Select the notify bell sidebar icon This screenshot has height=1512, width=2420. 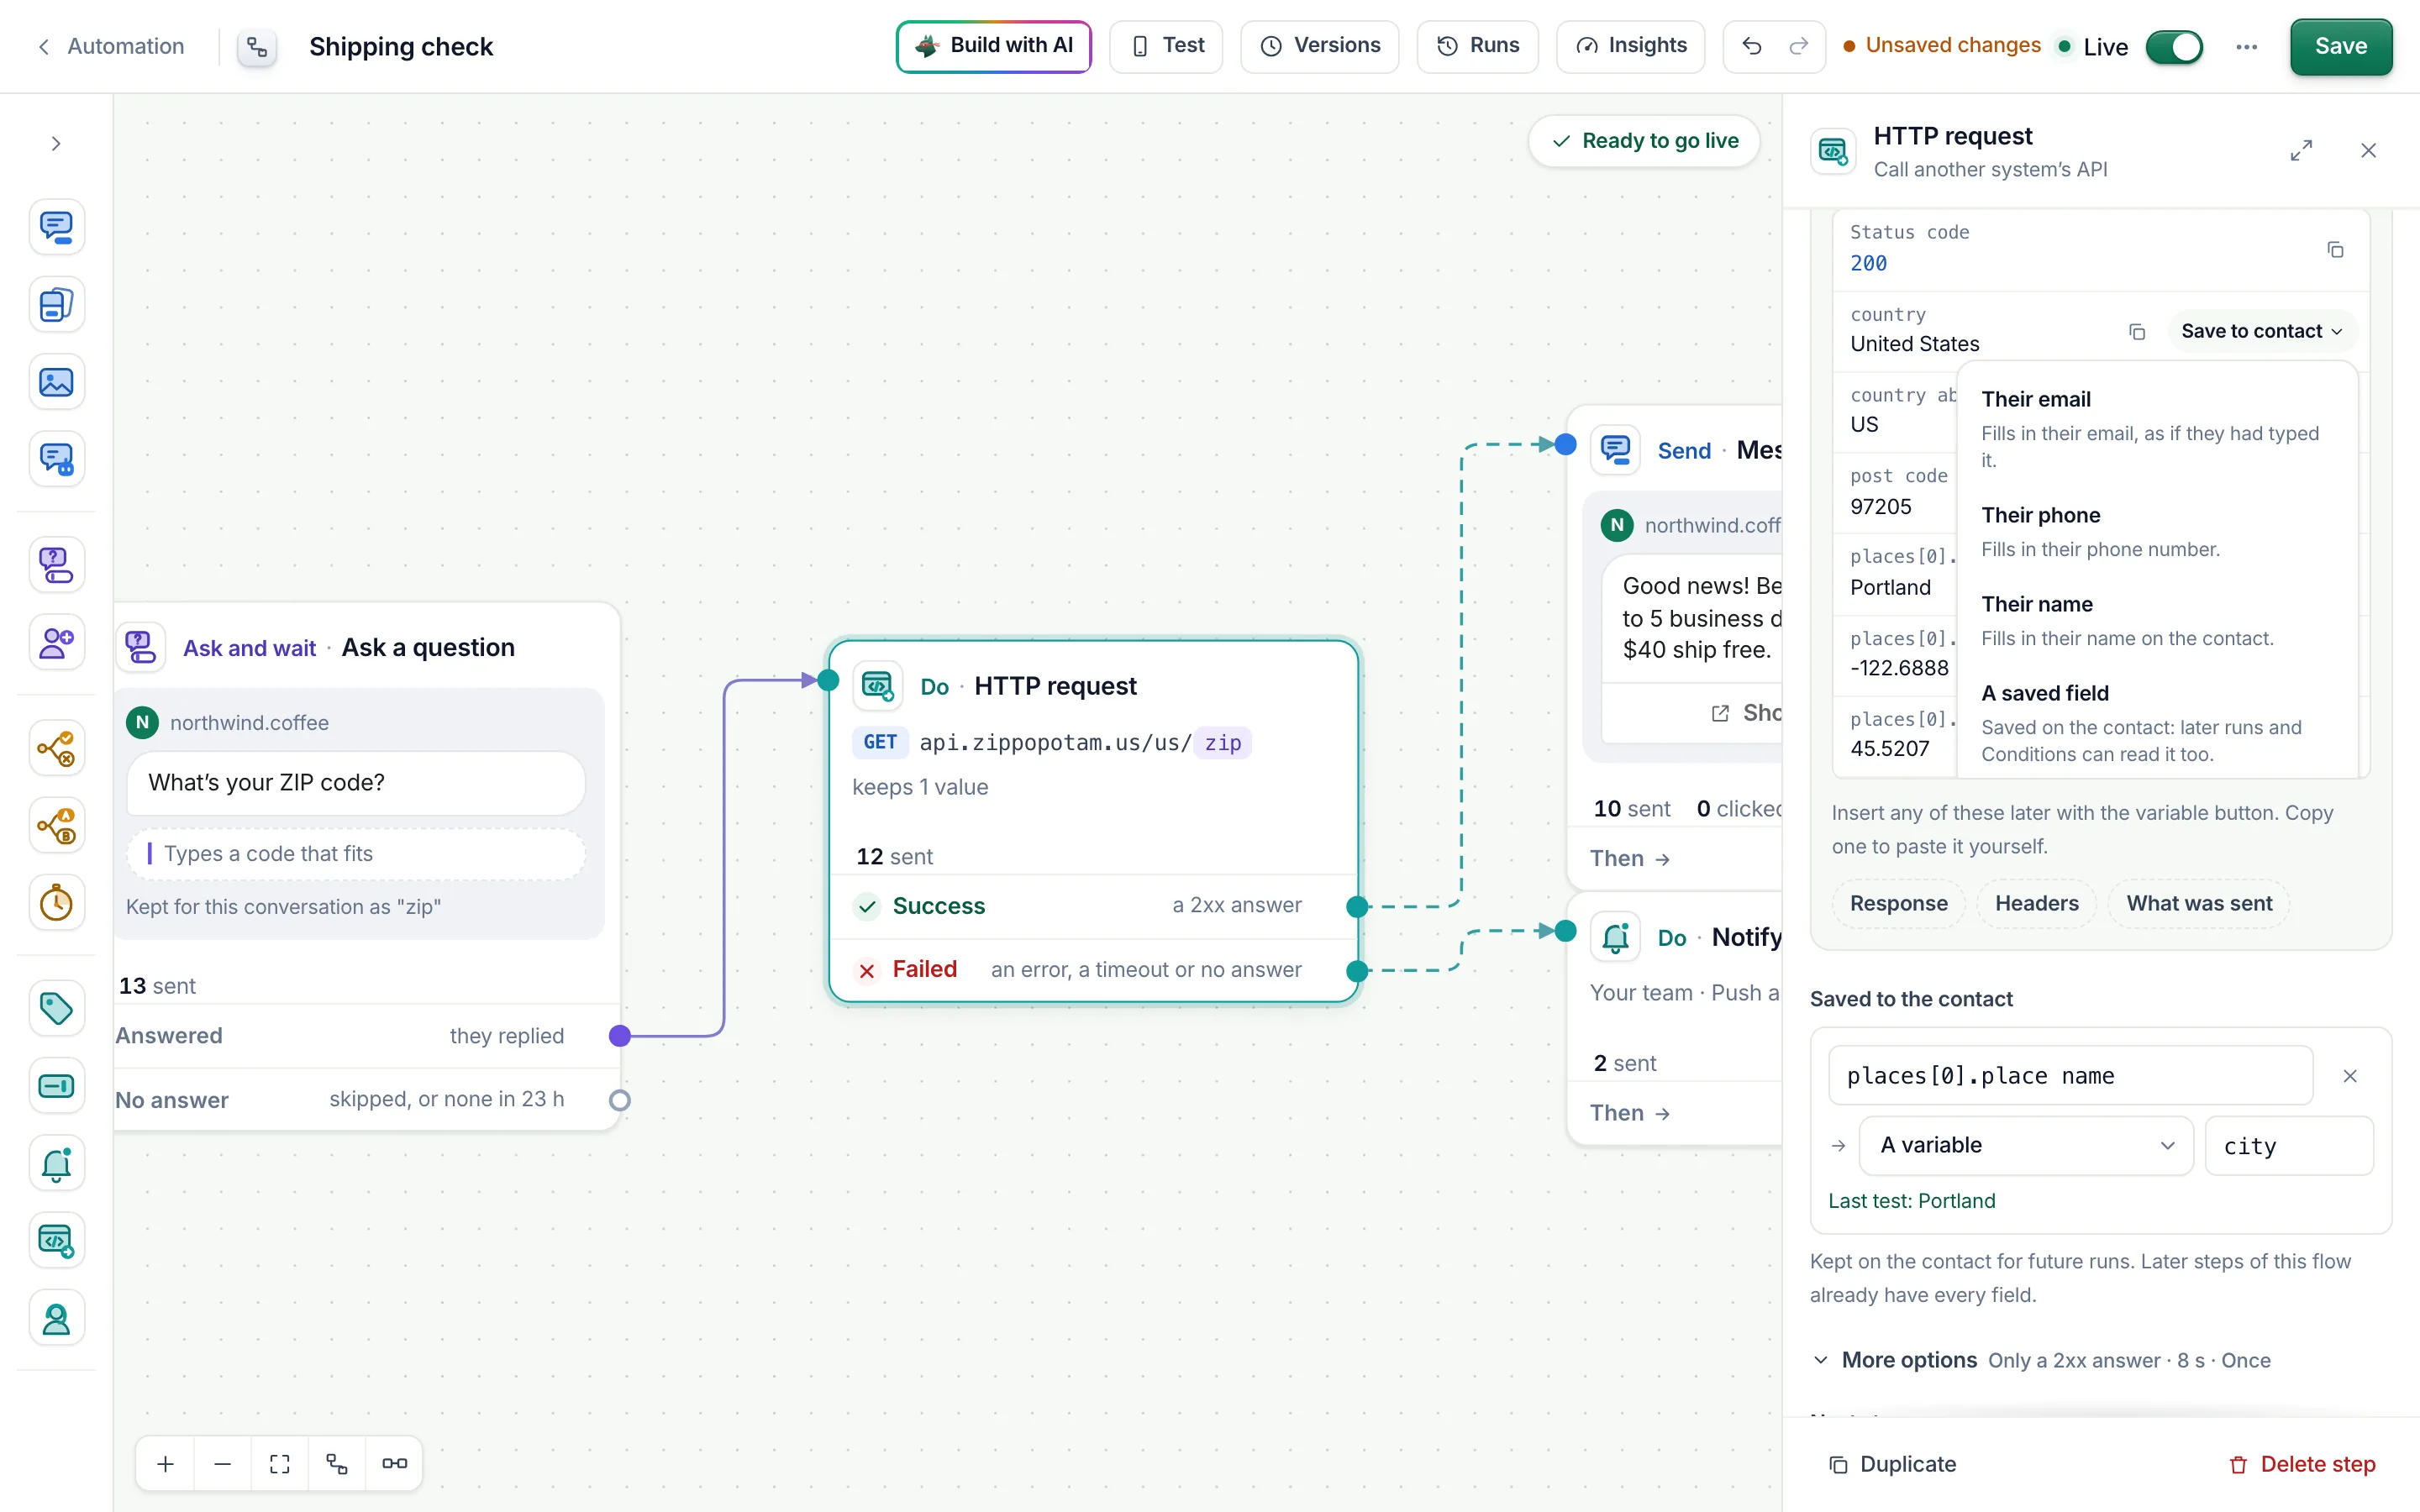pos(56,1163)
